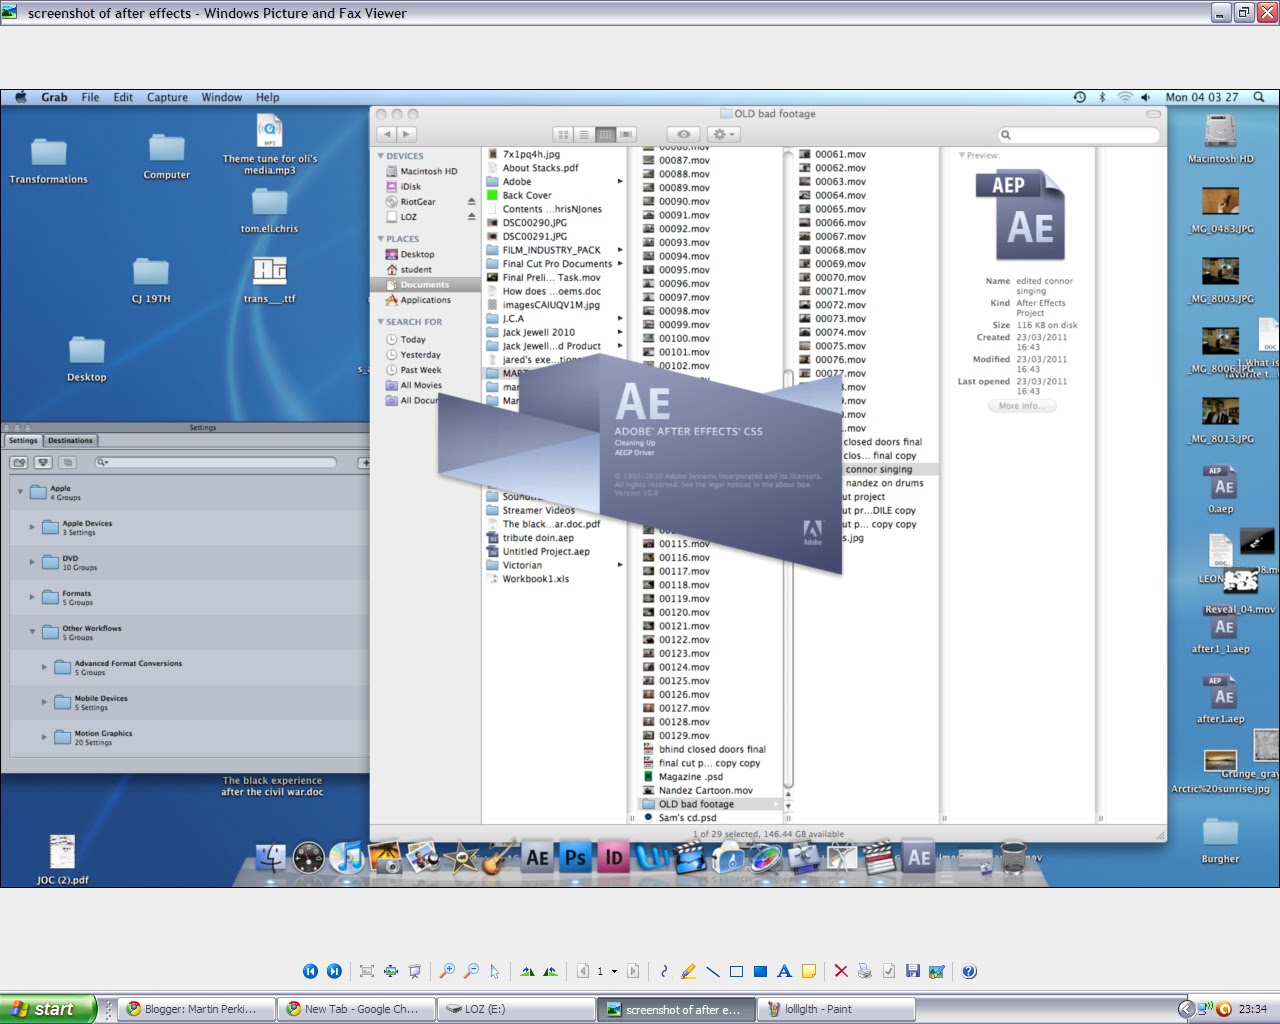The height and width of the screenshot is (1024, 1280).
Task: Select the yellow attached note tool
Action: tap(808, 971)
